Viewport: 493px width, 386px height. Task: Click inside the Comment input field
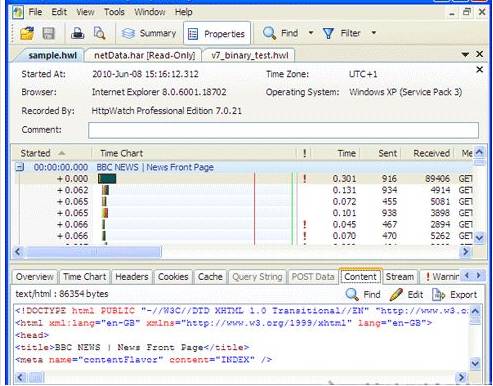tap(283, 130)
